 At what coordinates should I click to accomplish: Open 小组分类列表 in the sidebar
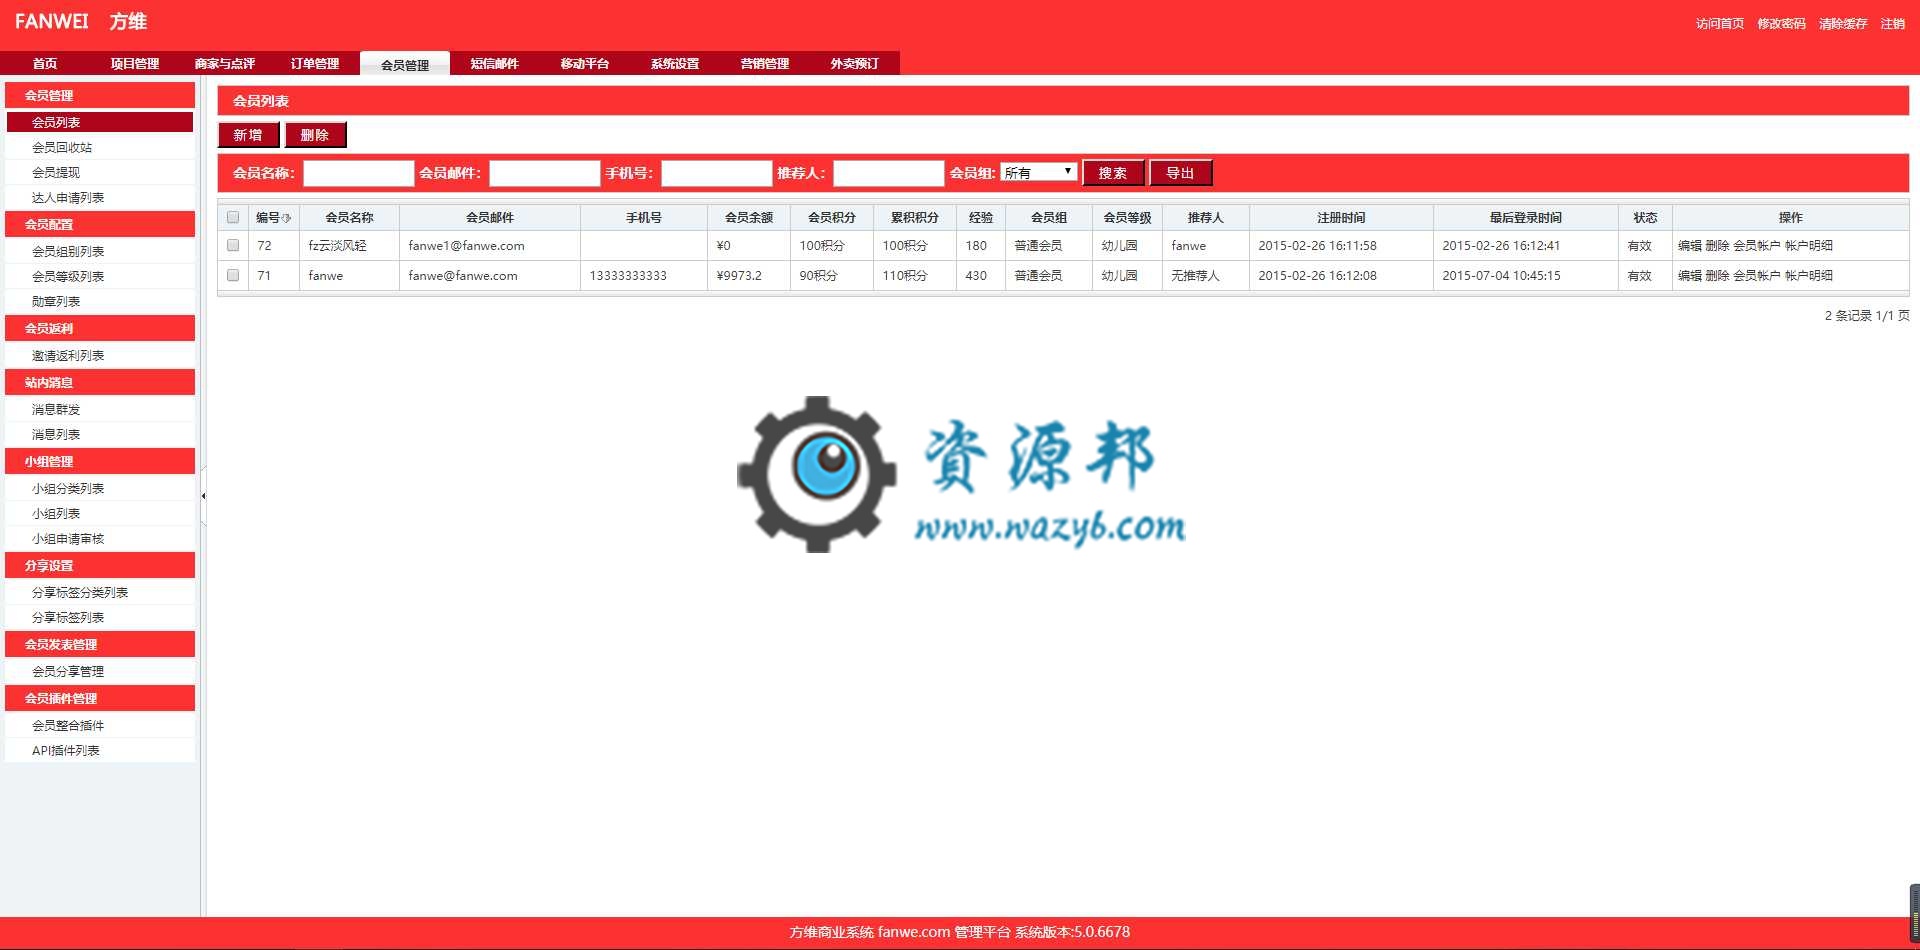tap(100, 488)
